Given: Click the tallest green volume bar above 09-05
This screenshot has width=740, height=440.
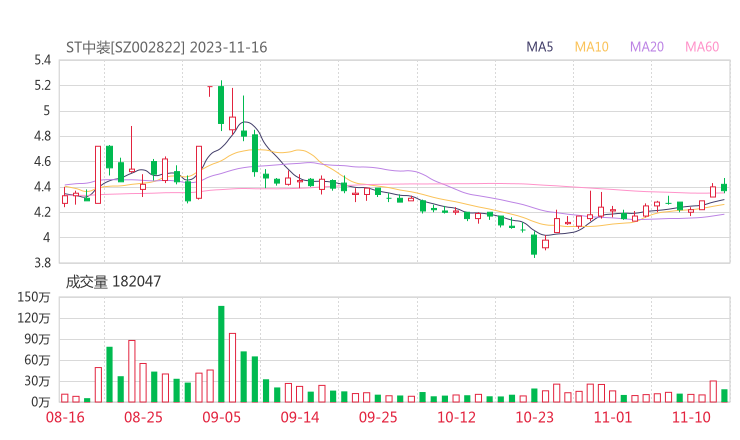Looking at the screenshot, I should tap(221, 354).
